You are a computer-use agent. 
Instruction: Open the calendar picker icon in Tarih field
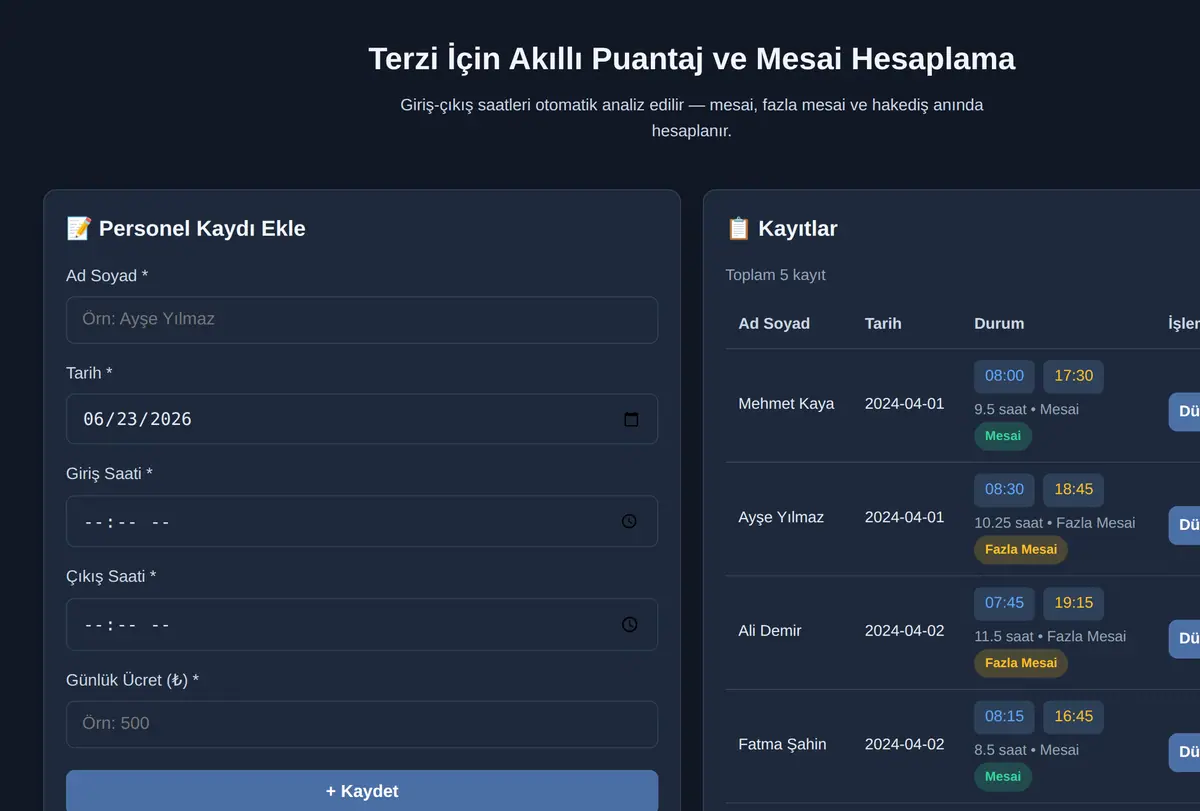(x=631, y=419)
